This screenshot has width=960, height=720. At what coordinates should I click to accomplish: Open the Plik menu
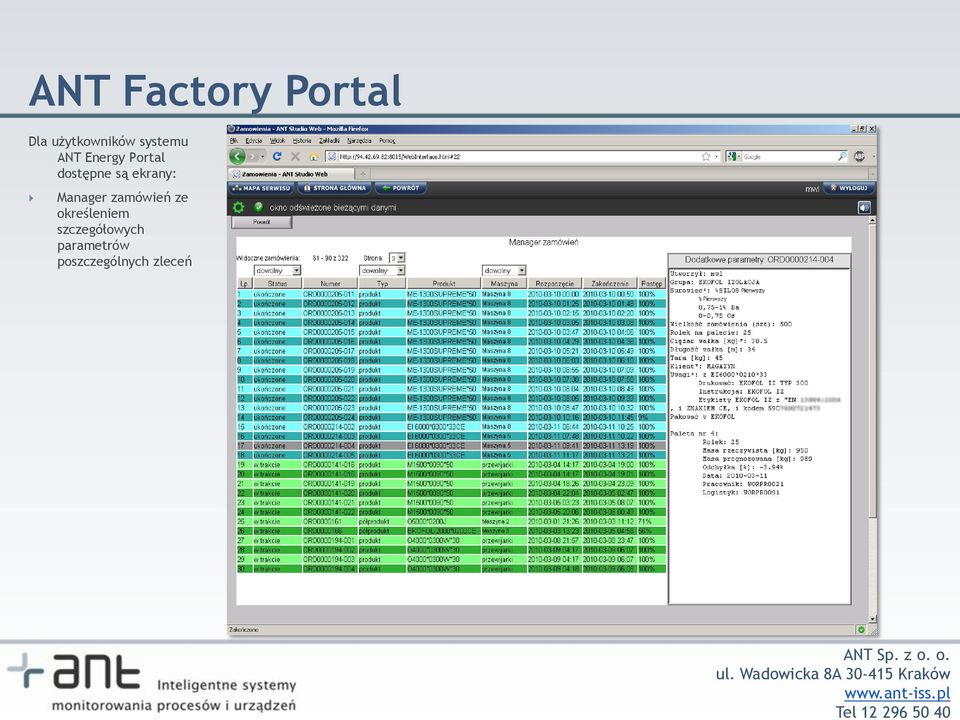[233, 140]
